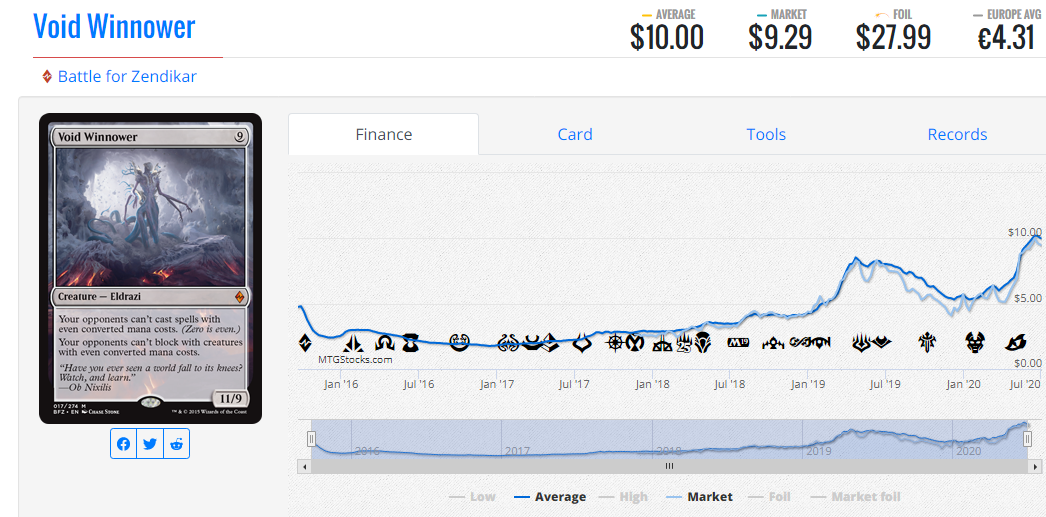Image resolution: width=1046 pixels, height=517 pixels.
Task: Click the Battle for Zendikar set icon on chart
Action: 305,343
